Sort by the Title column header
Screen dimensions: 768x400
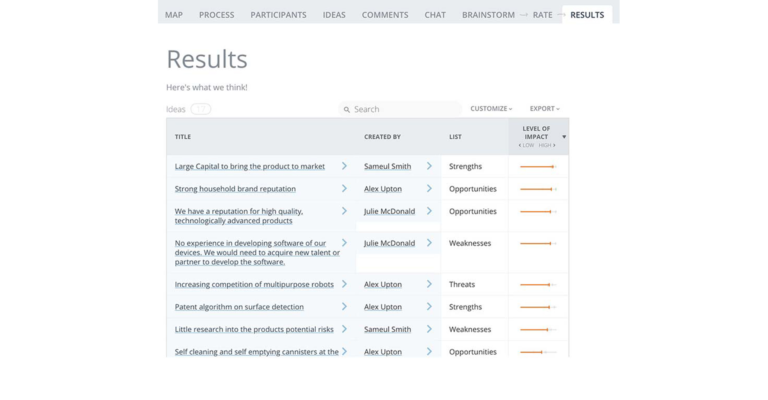tap(183, 137)
